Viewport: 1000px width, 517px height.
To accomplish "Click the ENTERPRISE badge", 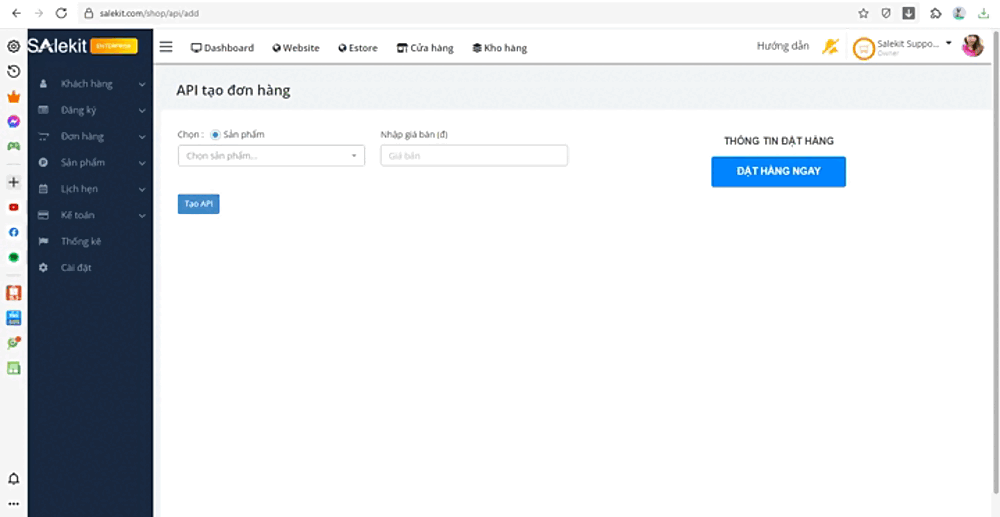I will tap(114, 46).
